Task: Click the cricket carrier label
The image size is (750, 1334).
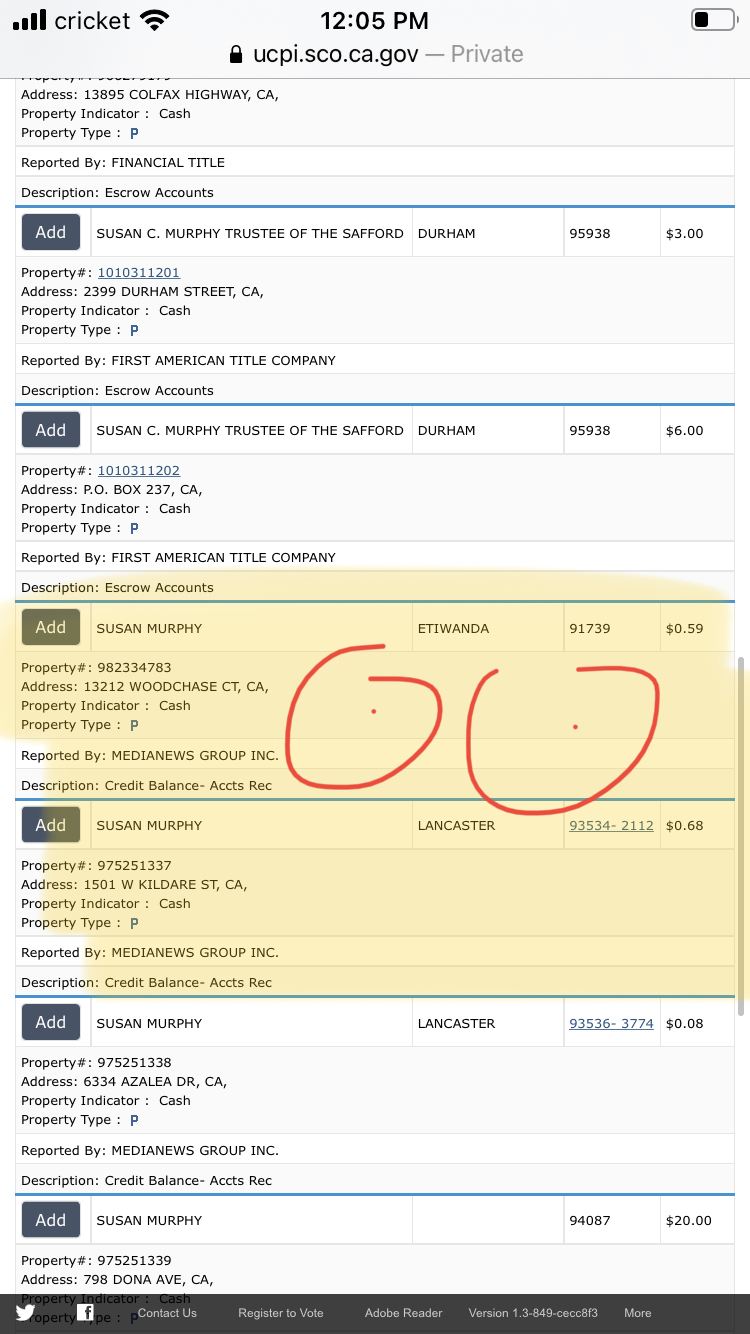Action: 92,20
